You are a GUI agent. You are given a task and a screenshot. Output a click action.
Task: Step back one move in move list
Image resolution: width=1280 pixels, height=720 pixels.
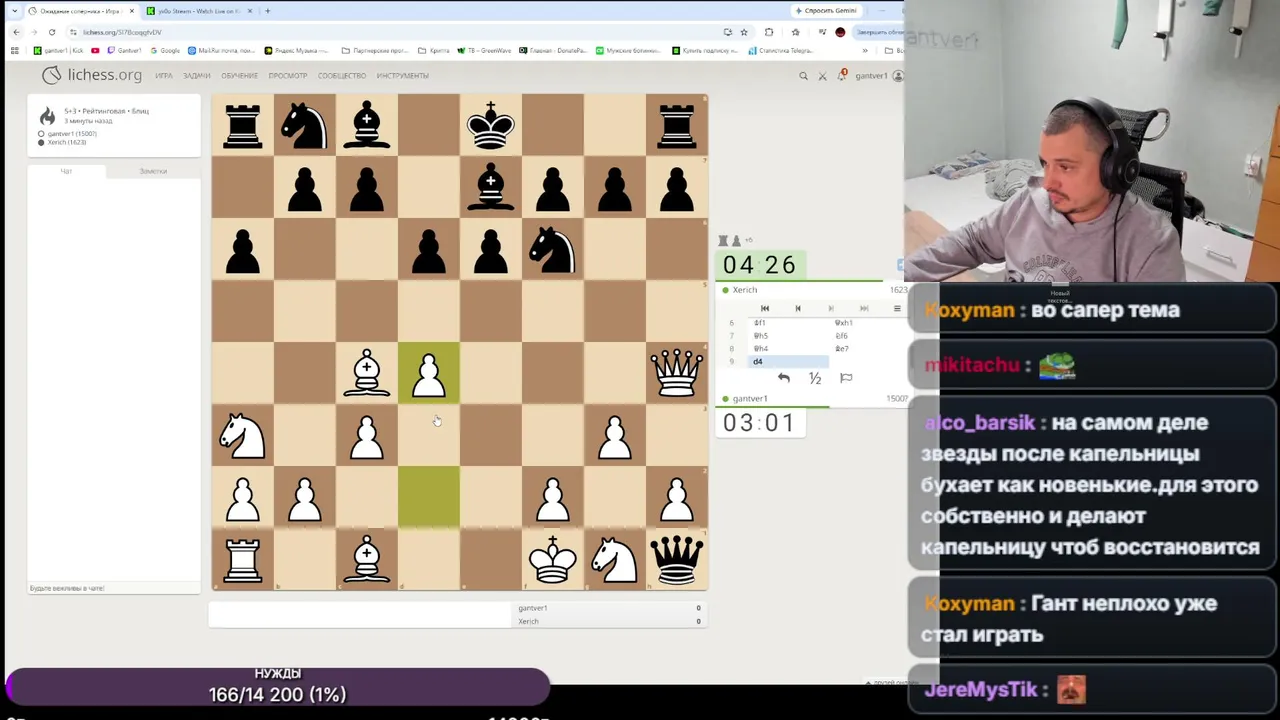[x=798, y=308]
